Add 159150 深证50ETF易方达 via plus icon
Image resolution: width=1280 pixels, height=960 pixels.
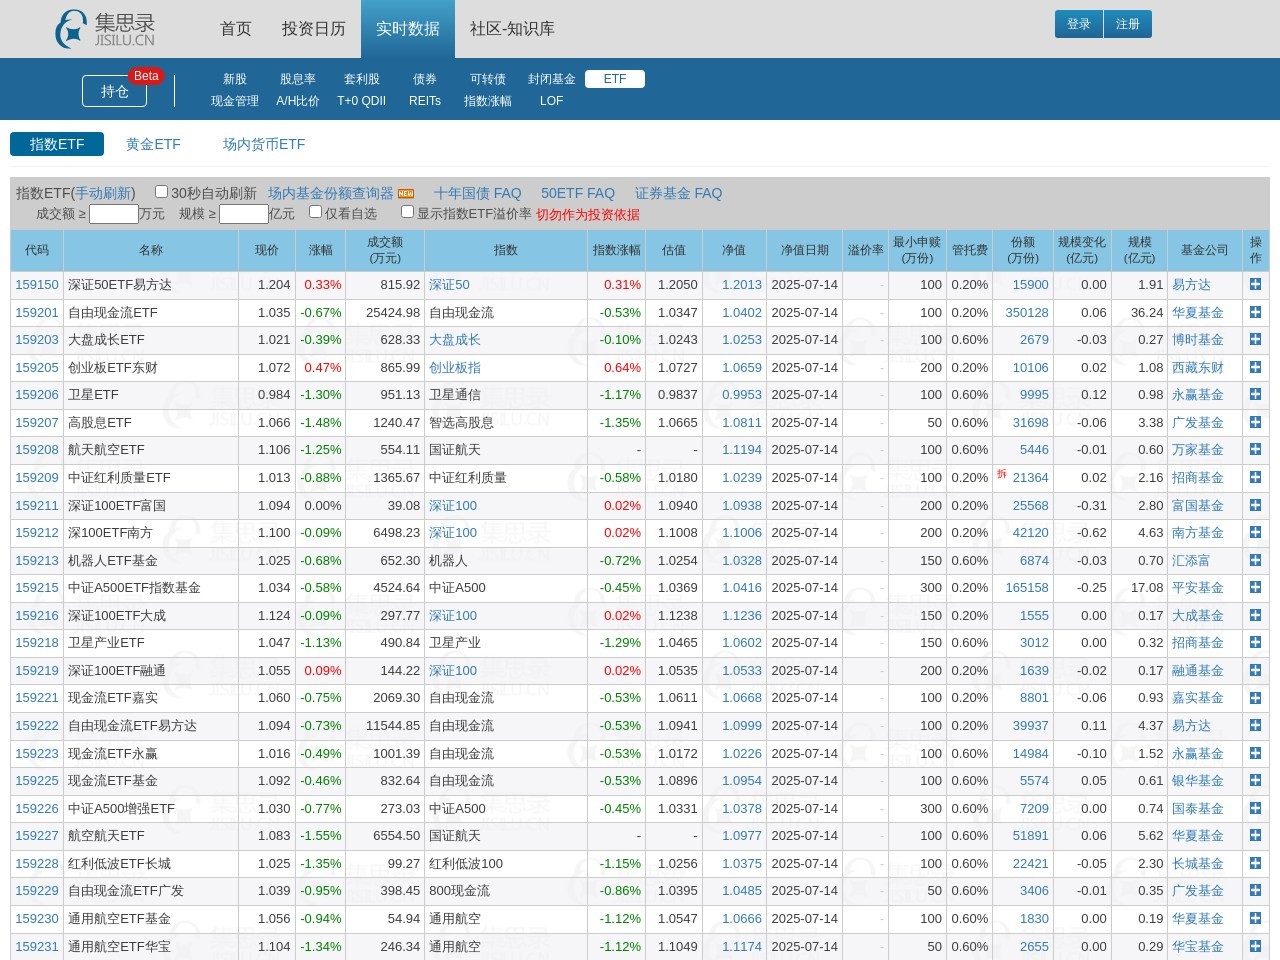coord(1255,285)
